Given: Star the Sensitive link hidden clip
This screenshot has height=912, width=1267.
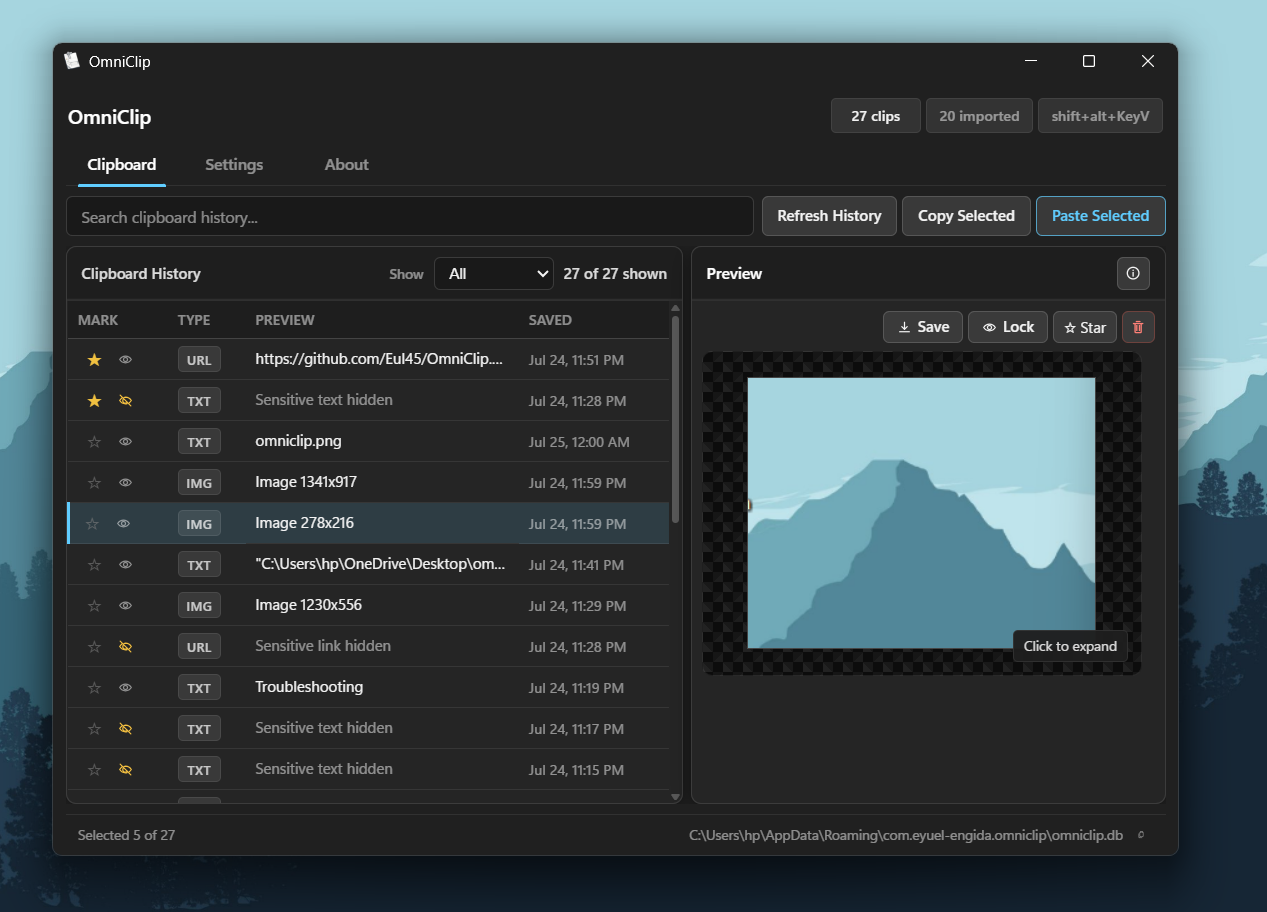Looking at the screenshot, I should [94, 646].
